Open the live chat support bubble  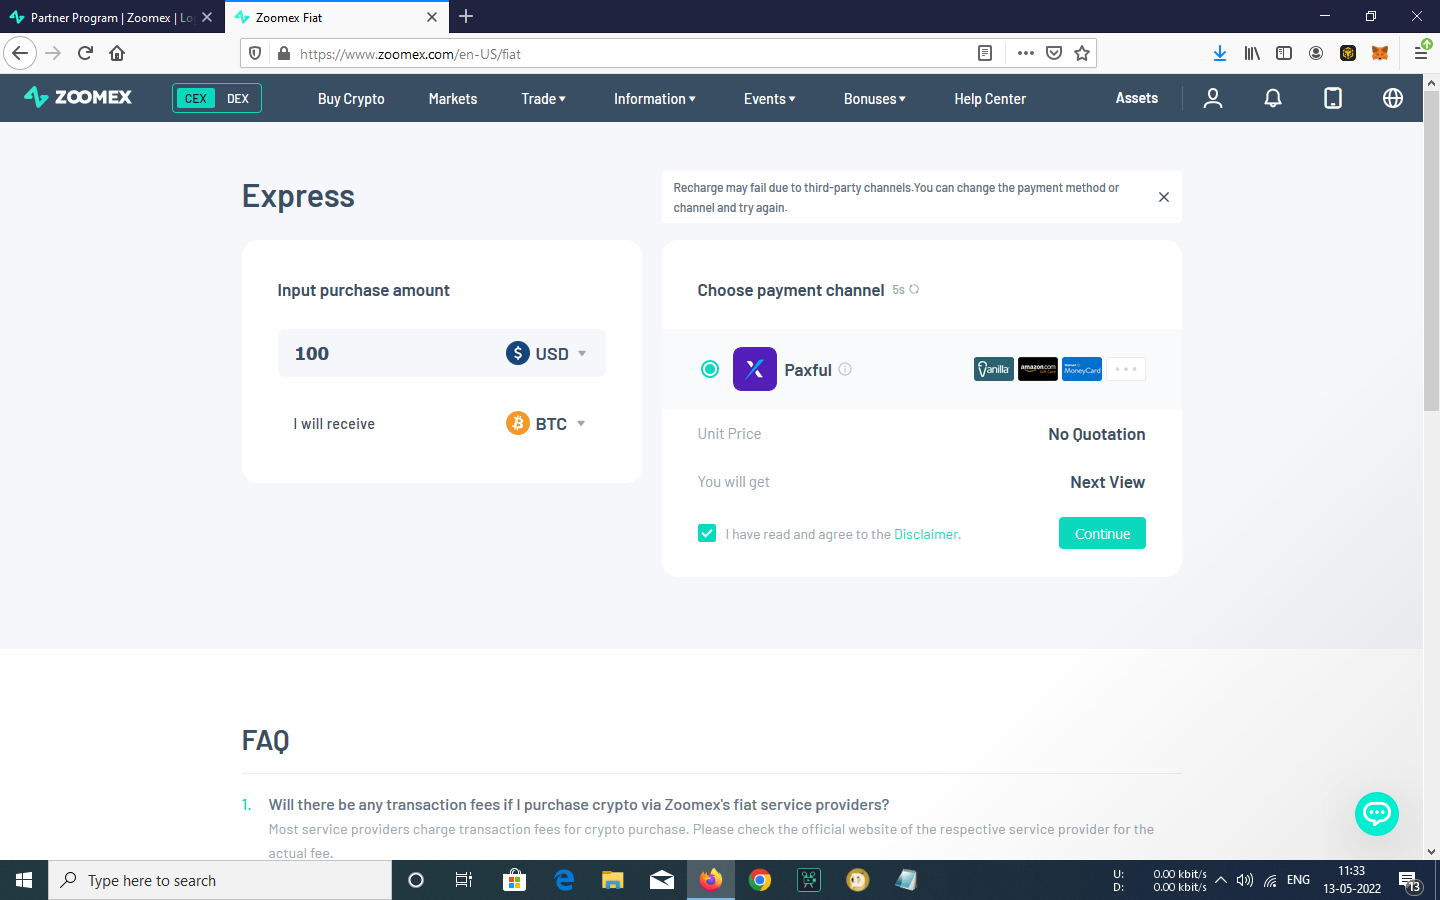(x=1377, y=814)
